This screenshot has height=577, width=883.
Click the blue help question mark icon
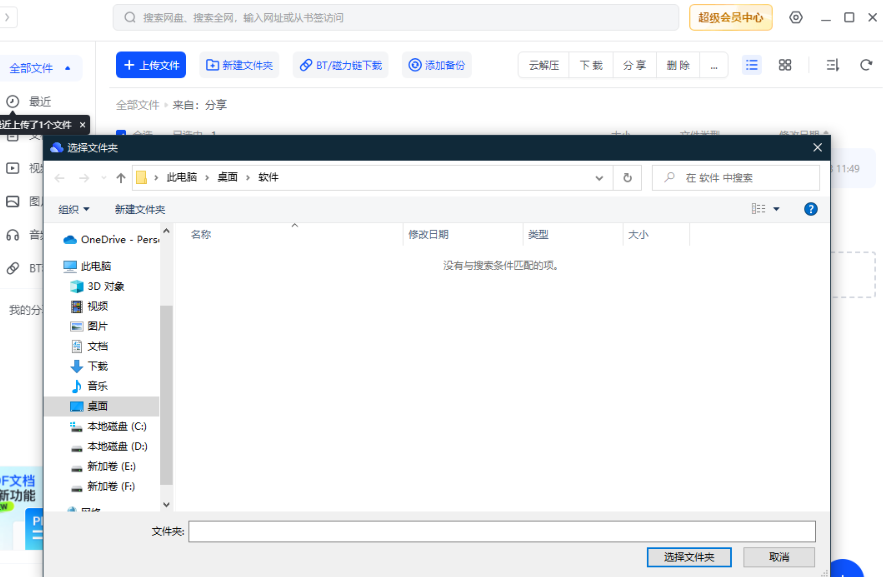811,209
